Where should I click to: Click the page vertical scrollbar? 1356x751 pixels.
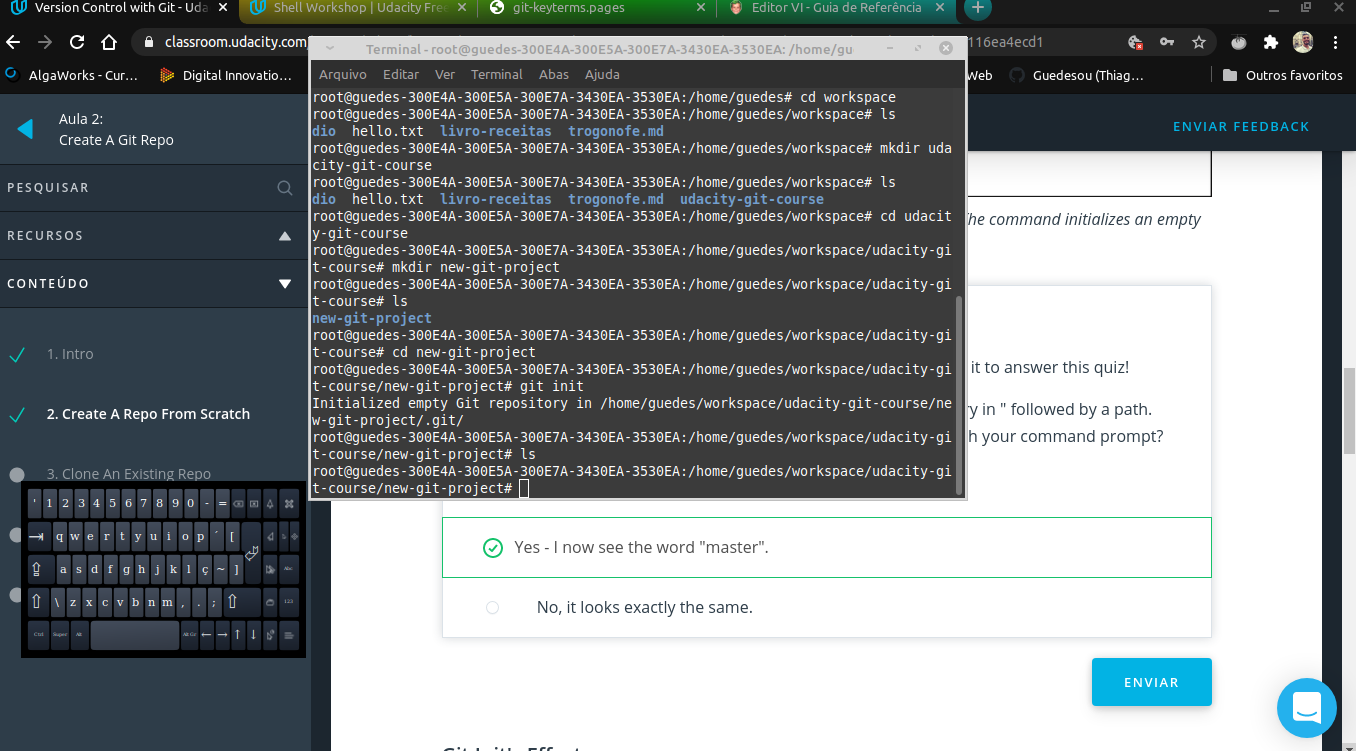tap(1349, 411)
